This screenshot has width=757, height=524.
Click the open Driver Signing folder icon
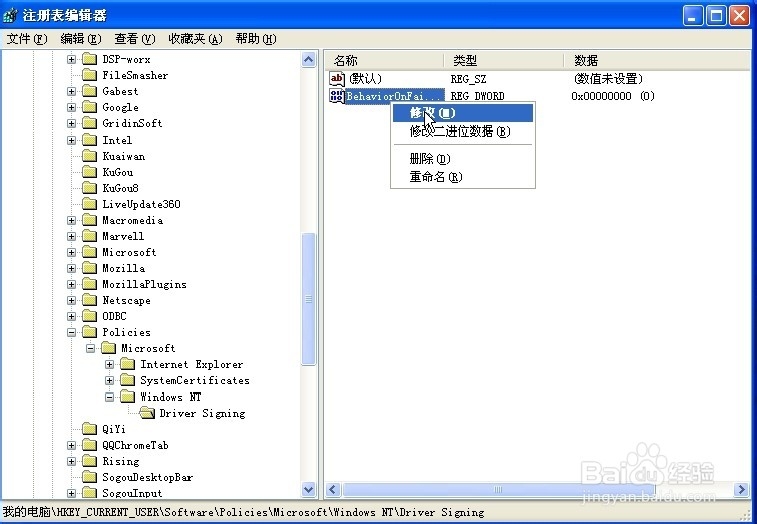tap(147, 413)
